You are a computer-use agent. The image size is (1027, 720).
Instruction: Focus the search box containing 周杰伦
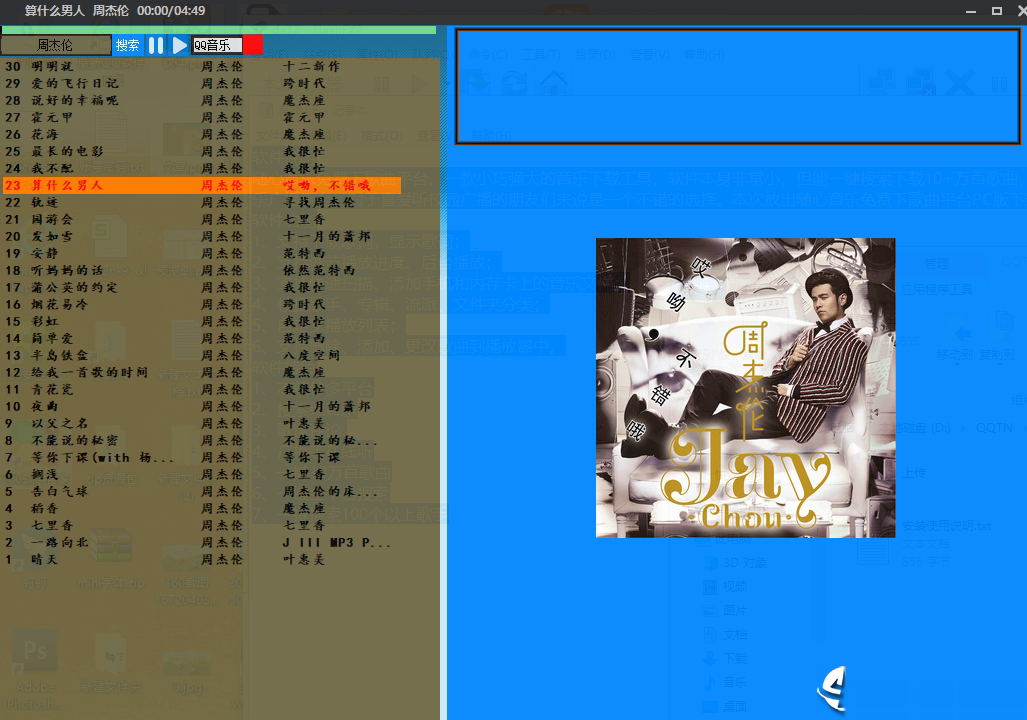coord(56,45)
